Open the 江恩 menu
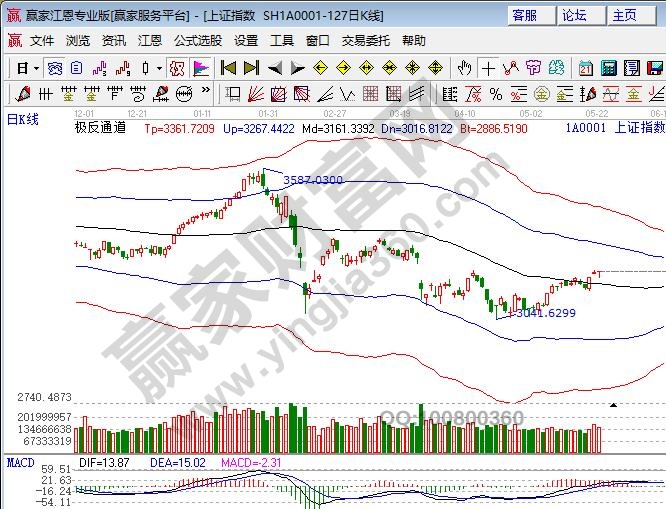Image resolution: width=666 pixels, height=509 pixels. [x=150, y=41]
